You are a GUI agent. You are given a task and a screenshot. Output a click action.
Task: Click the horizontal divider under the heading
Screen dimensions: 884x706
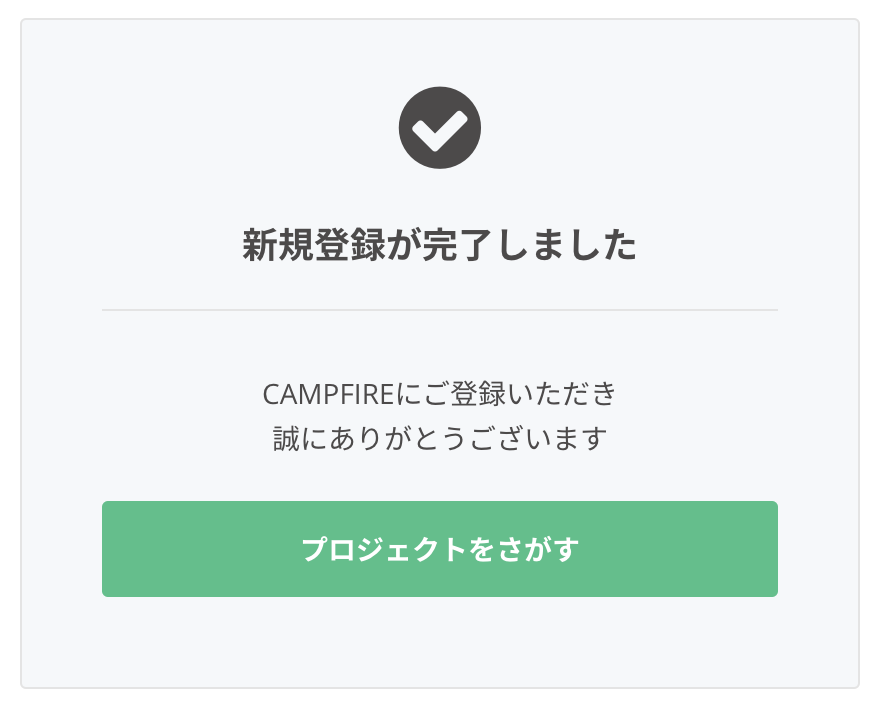coord(440,310)
